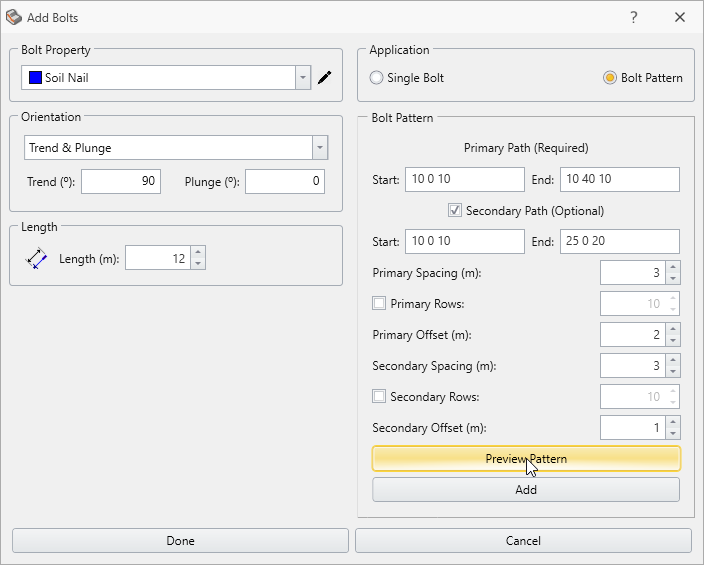The width and height of the screenshot is (704, 565).
Task: Click the Plunge angle input field
Action: coord(285,181)
